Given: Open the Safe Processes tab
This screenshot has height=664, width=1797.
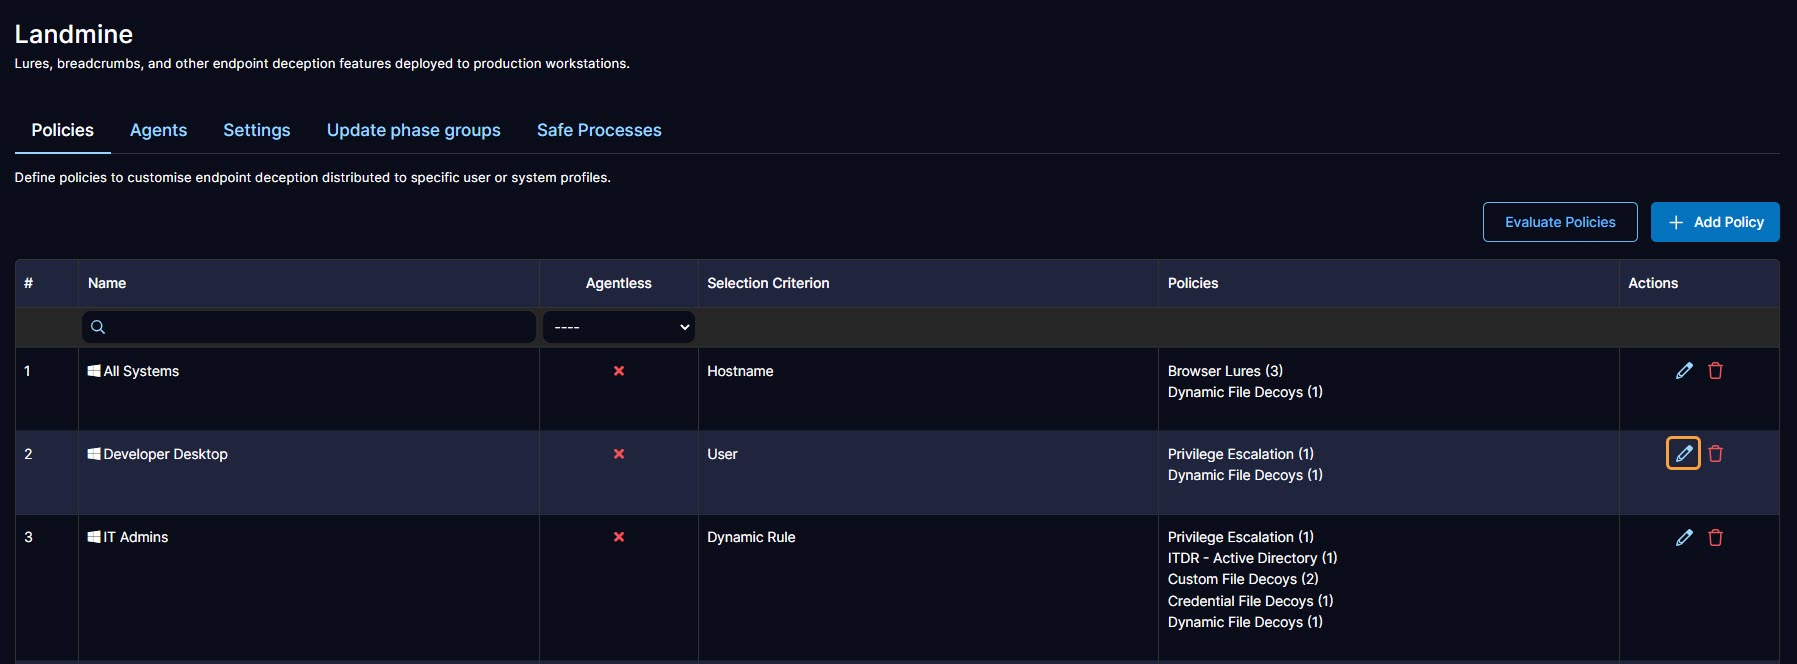Looking at the screenshot, I should [x=599, y=130].
